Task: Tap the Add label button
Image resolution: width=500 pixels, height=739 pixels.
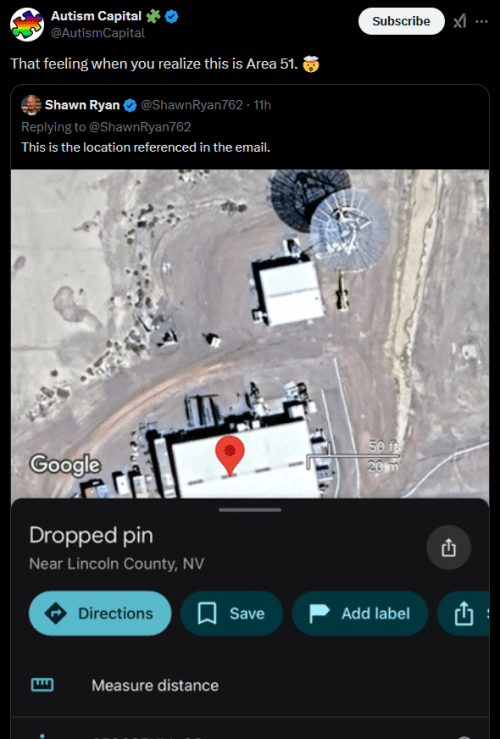Action: point(360,613)
